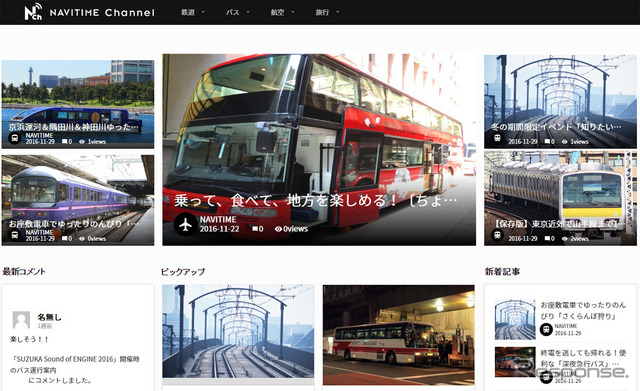Click the train icon on the purple train article
This screenshot has width=640, height=391.
15,235
